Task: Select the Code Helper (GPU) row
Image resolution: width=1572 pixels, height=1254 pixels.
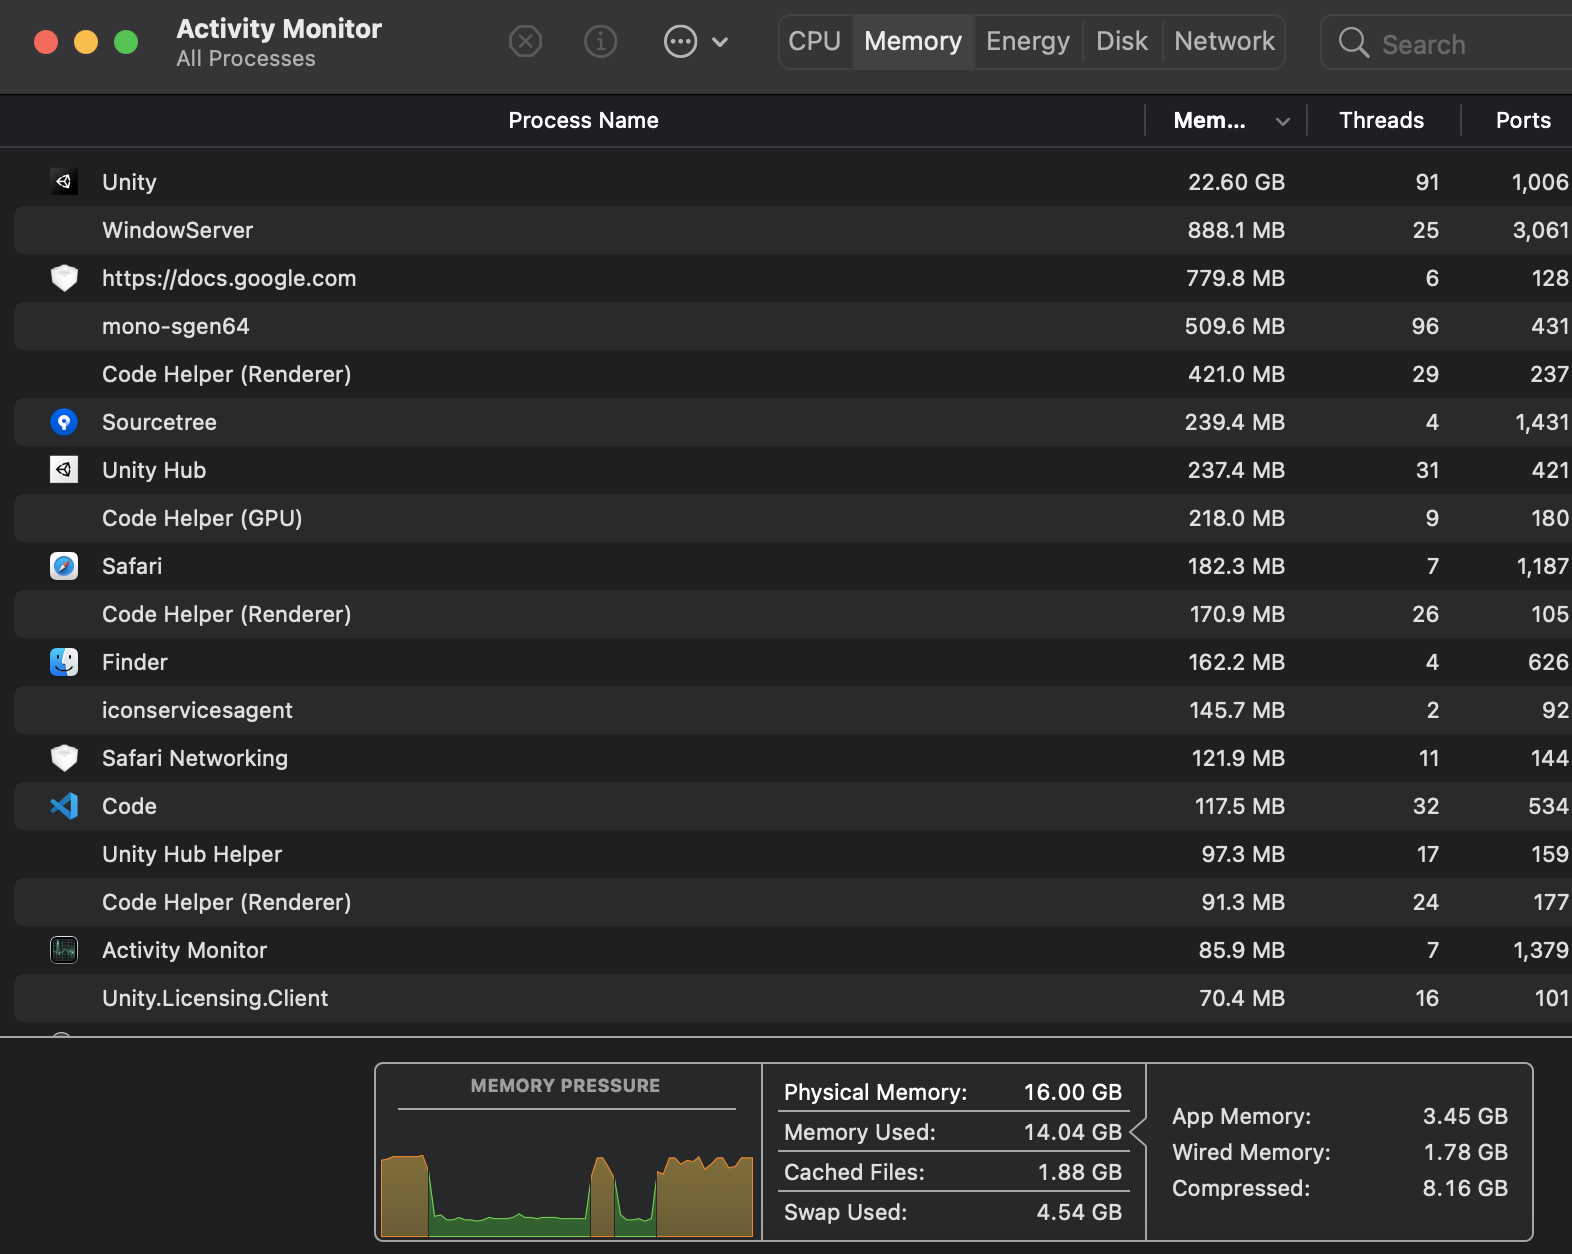Action: coord(793,518)
